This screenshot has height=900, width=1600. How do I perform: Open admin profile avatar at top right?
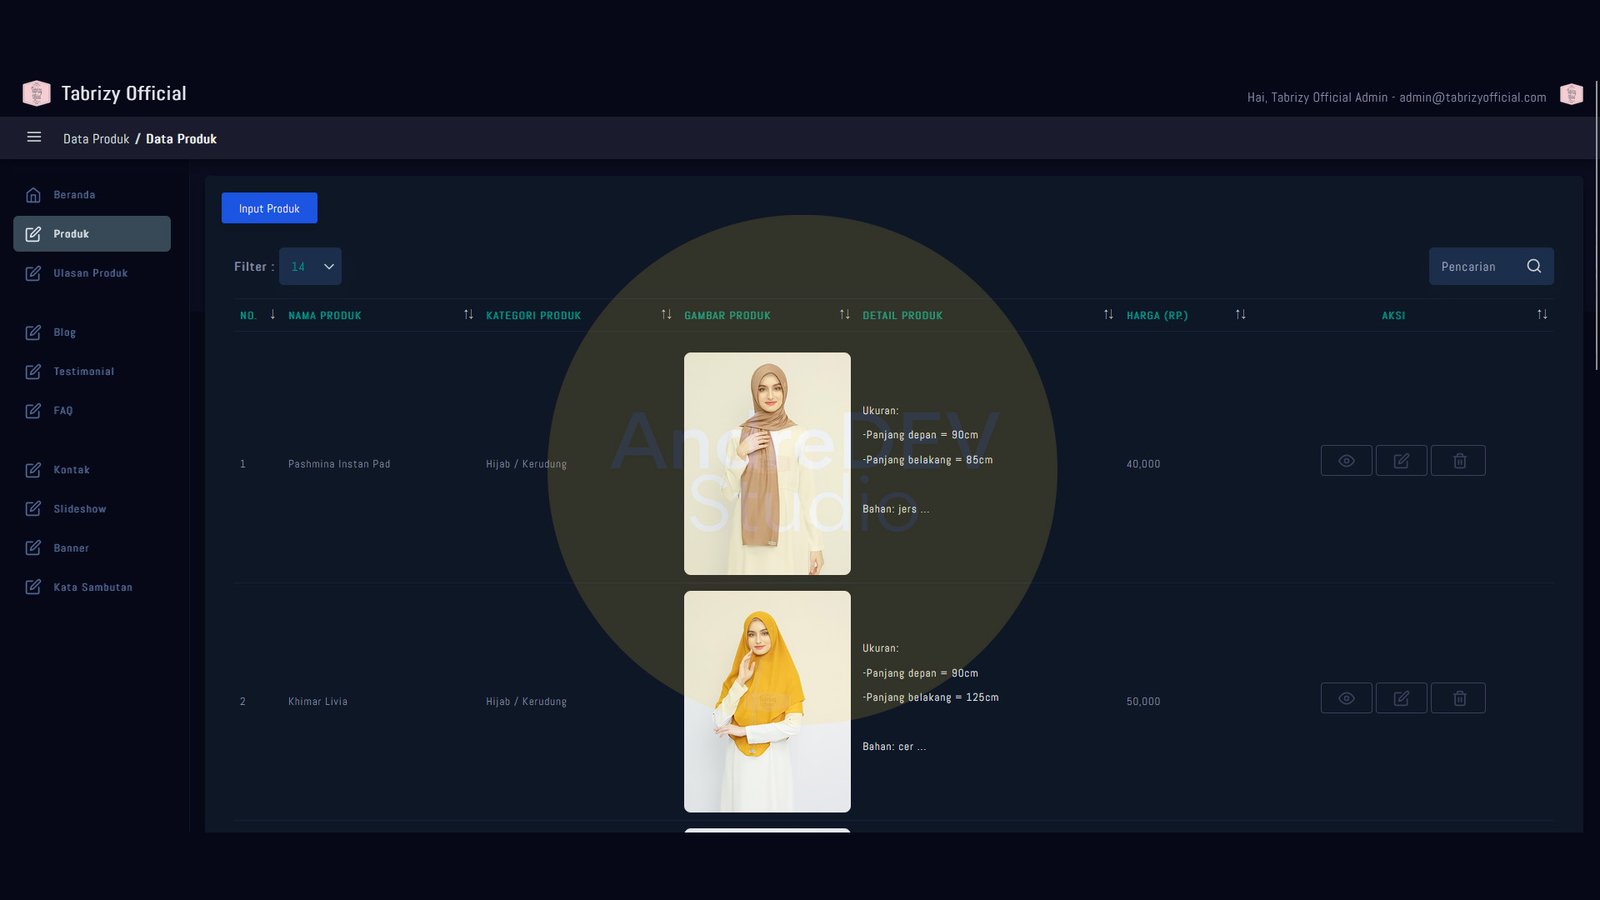(x=1571, y=94)
